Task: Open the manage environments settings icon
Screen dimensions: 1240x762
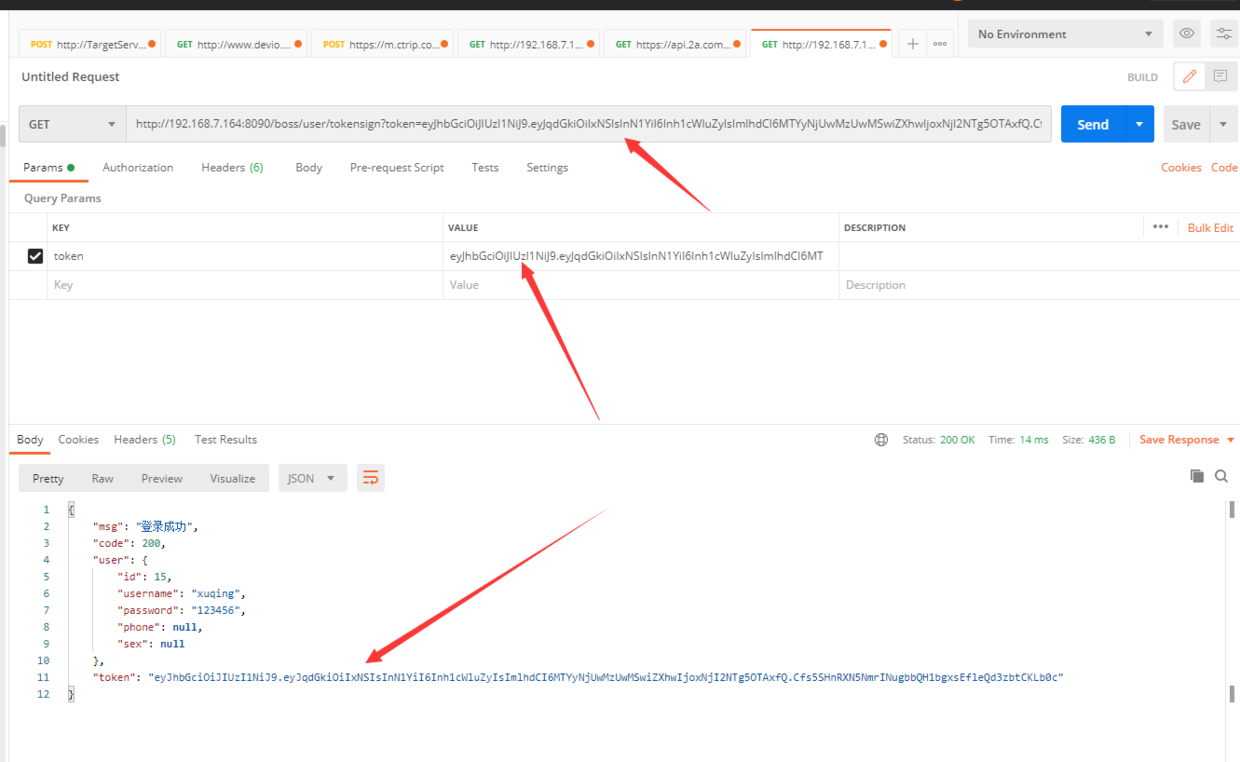Action: [1224, 34]
